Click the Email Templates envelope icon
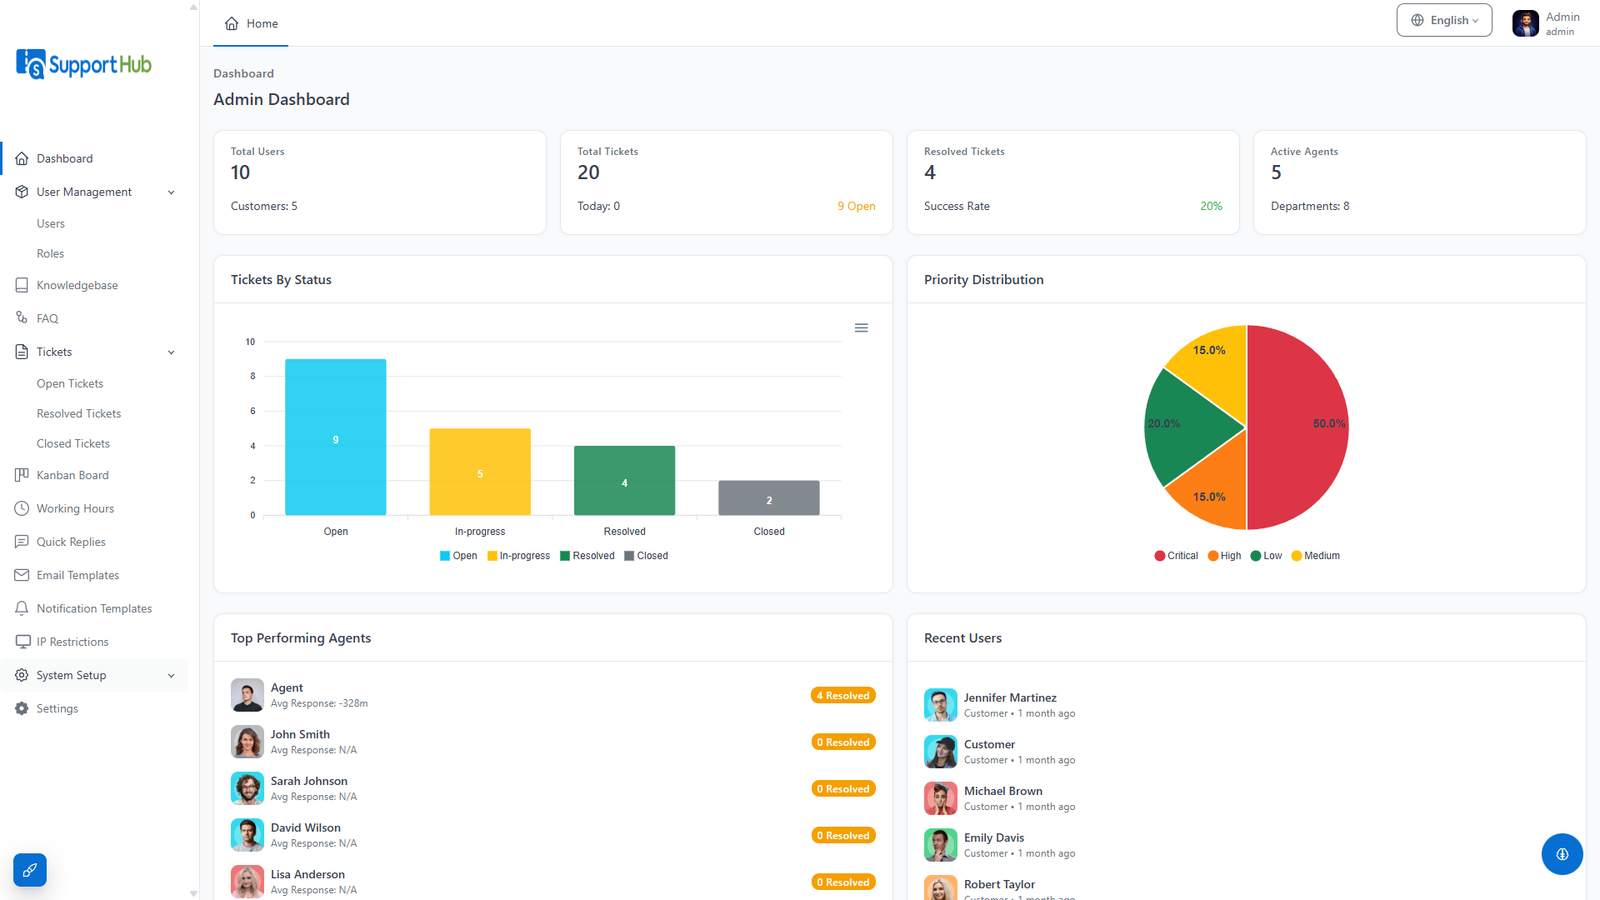The height and width of the screenshot is (900, 1600). (x=22, y=575)
